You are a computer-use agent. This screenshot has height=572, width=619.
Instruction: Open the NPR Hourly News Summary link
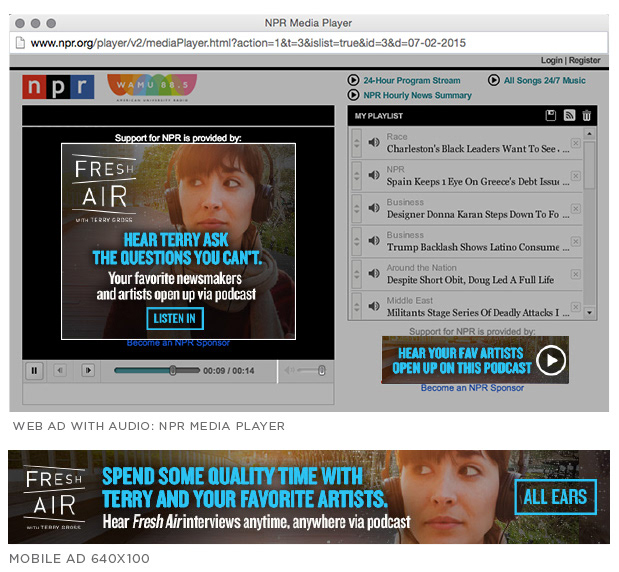417,95
